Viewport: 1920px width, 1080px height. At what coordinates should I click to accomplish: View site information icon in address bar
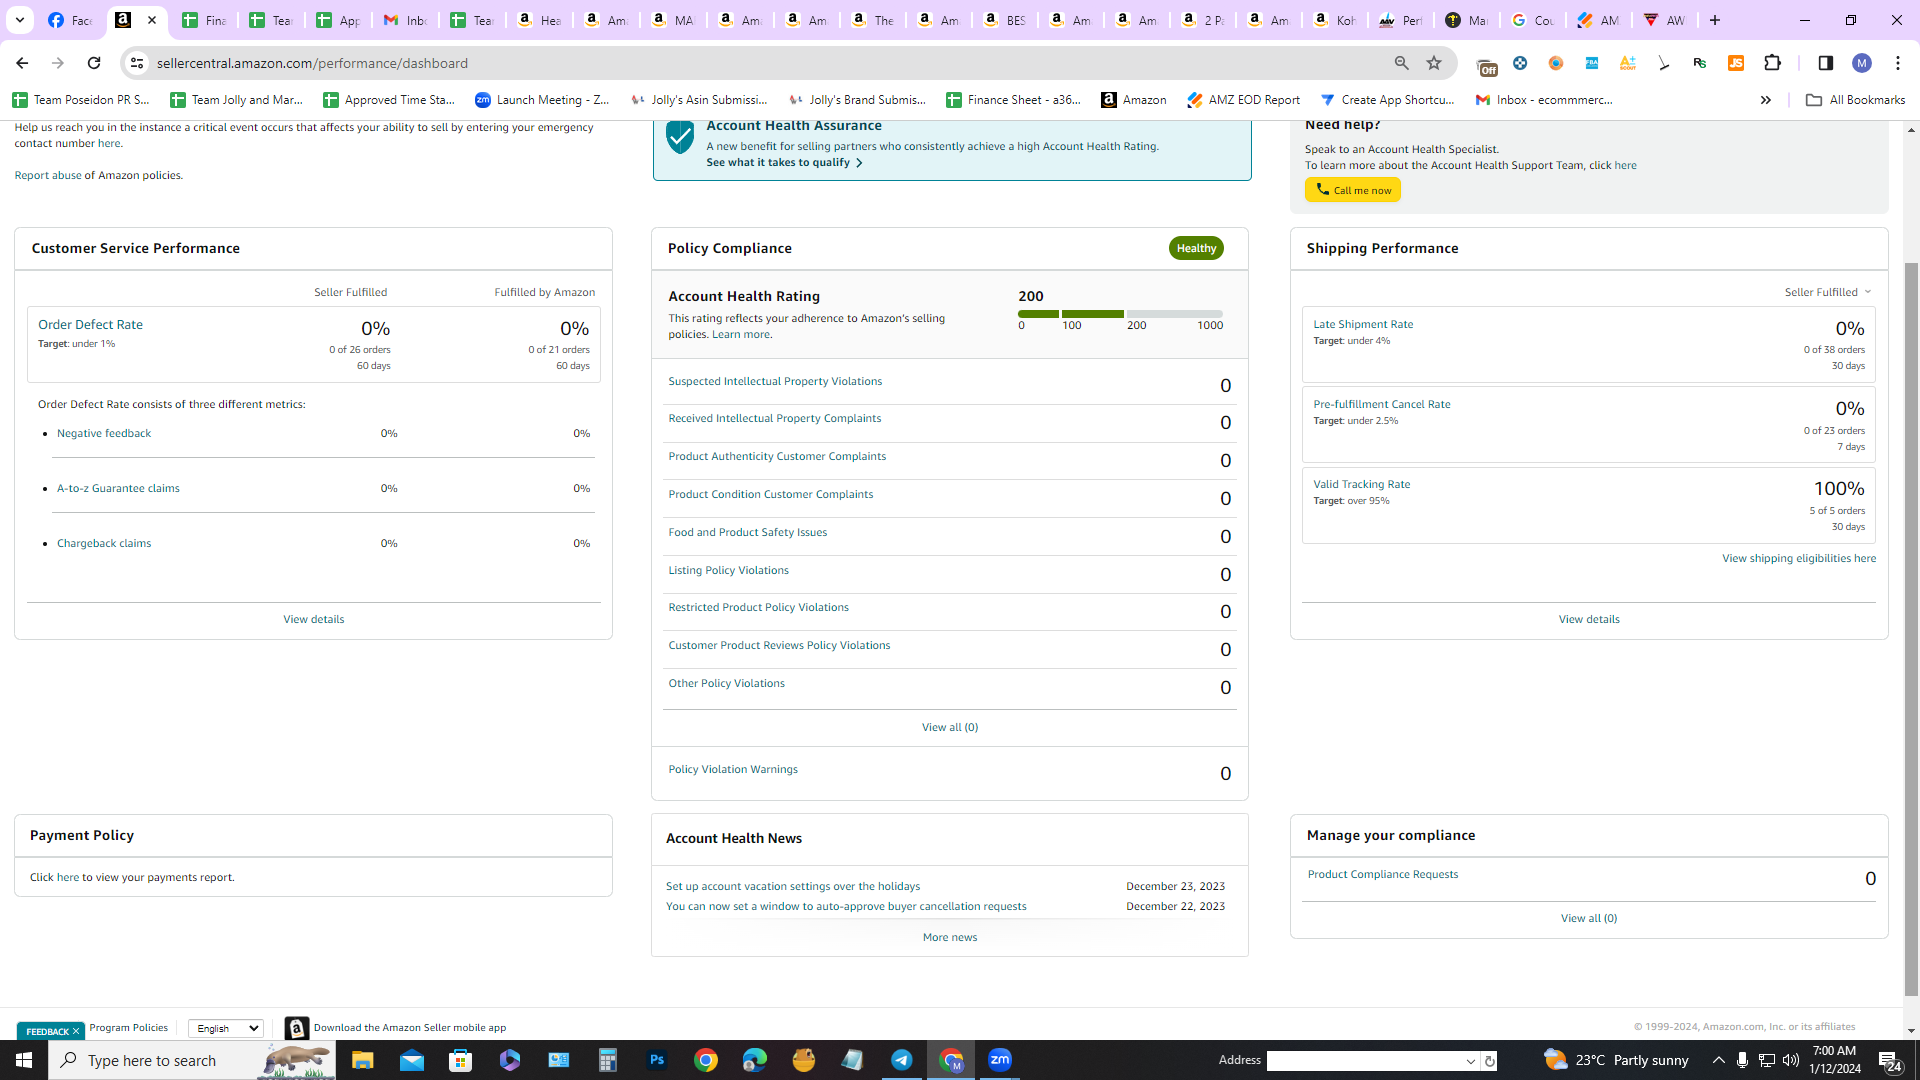137,63
